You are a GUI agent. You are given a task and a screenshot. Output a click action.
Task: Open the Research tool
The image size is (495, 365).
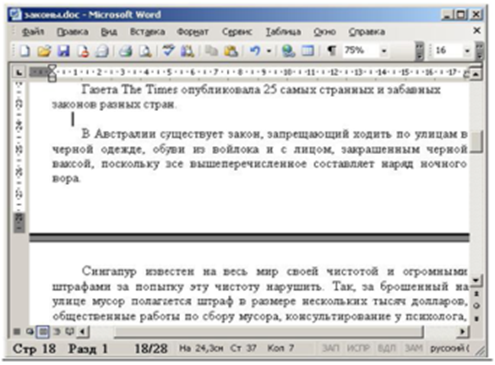[187, 51]
